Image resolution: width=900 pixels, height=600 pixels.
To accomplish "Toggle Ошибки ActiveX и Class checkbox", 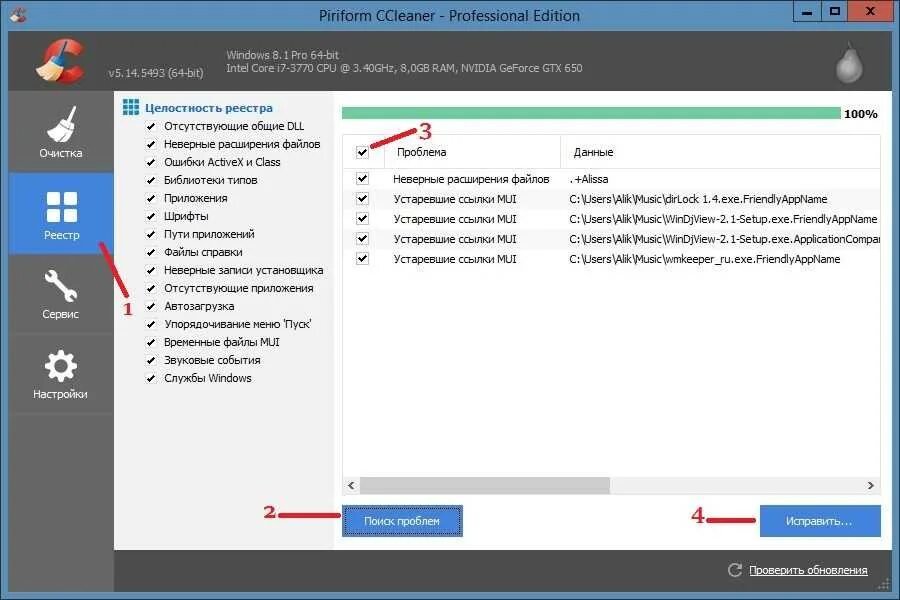I will tap(151, 162).
